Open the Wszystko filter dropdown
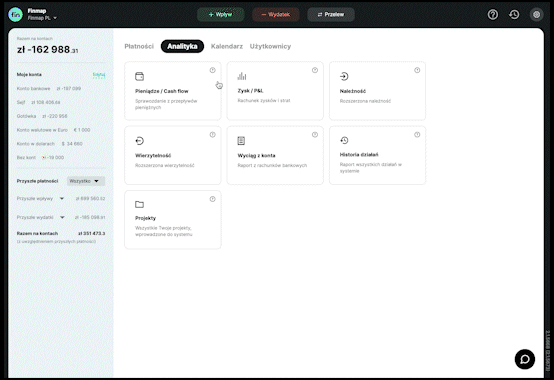Image resolution: width=554 pixels, height=380 pixels. pos(86,181)
